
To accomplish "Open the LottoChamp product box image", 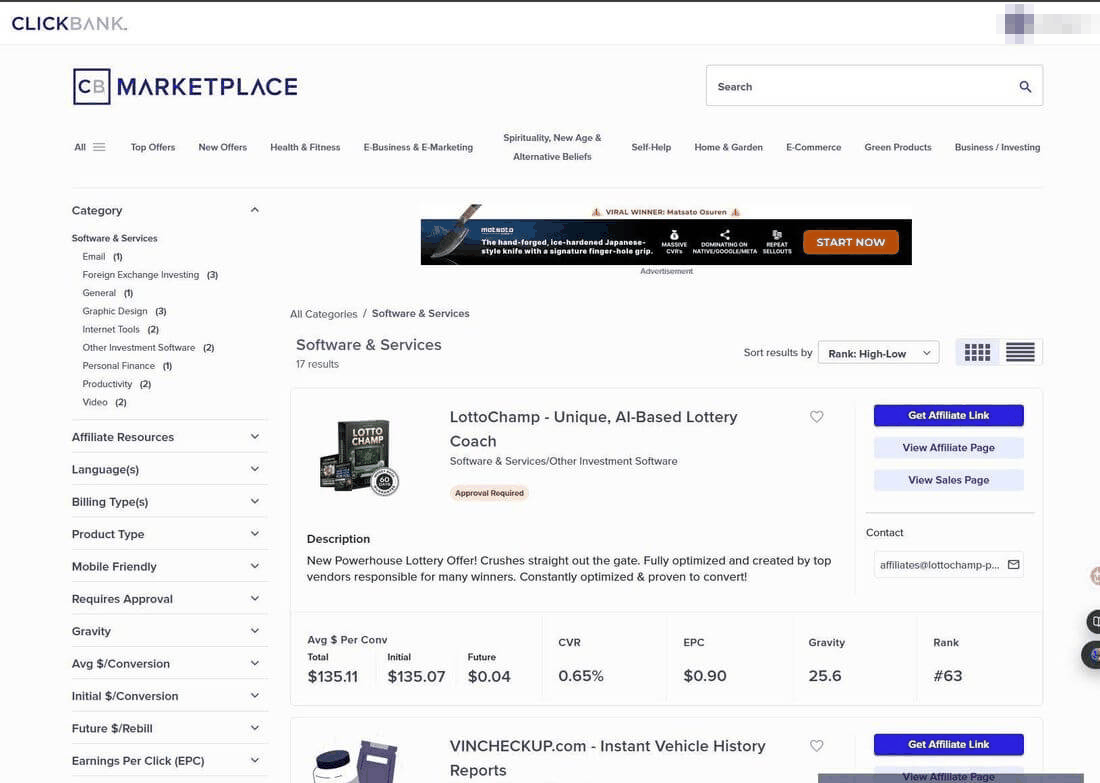I will pos(359,457).
